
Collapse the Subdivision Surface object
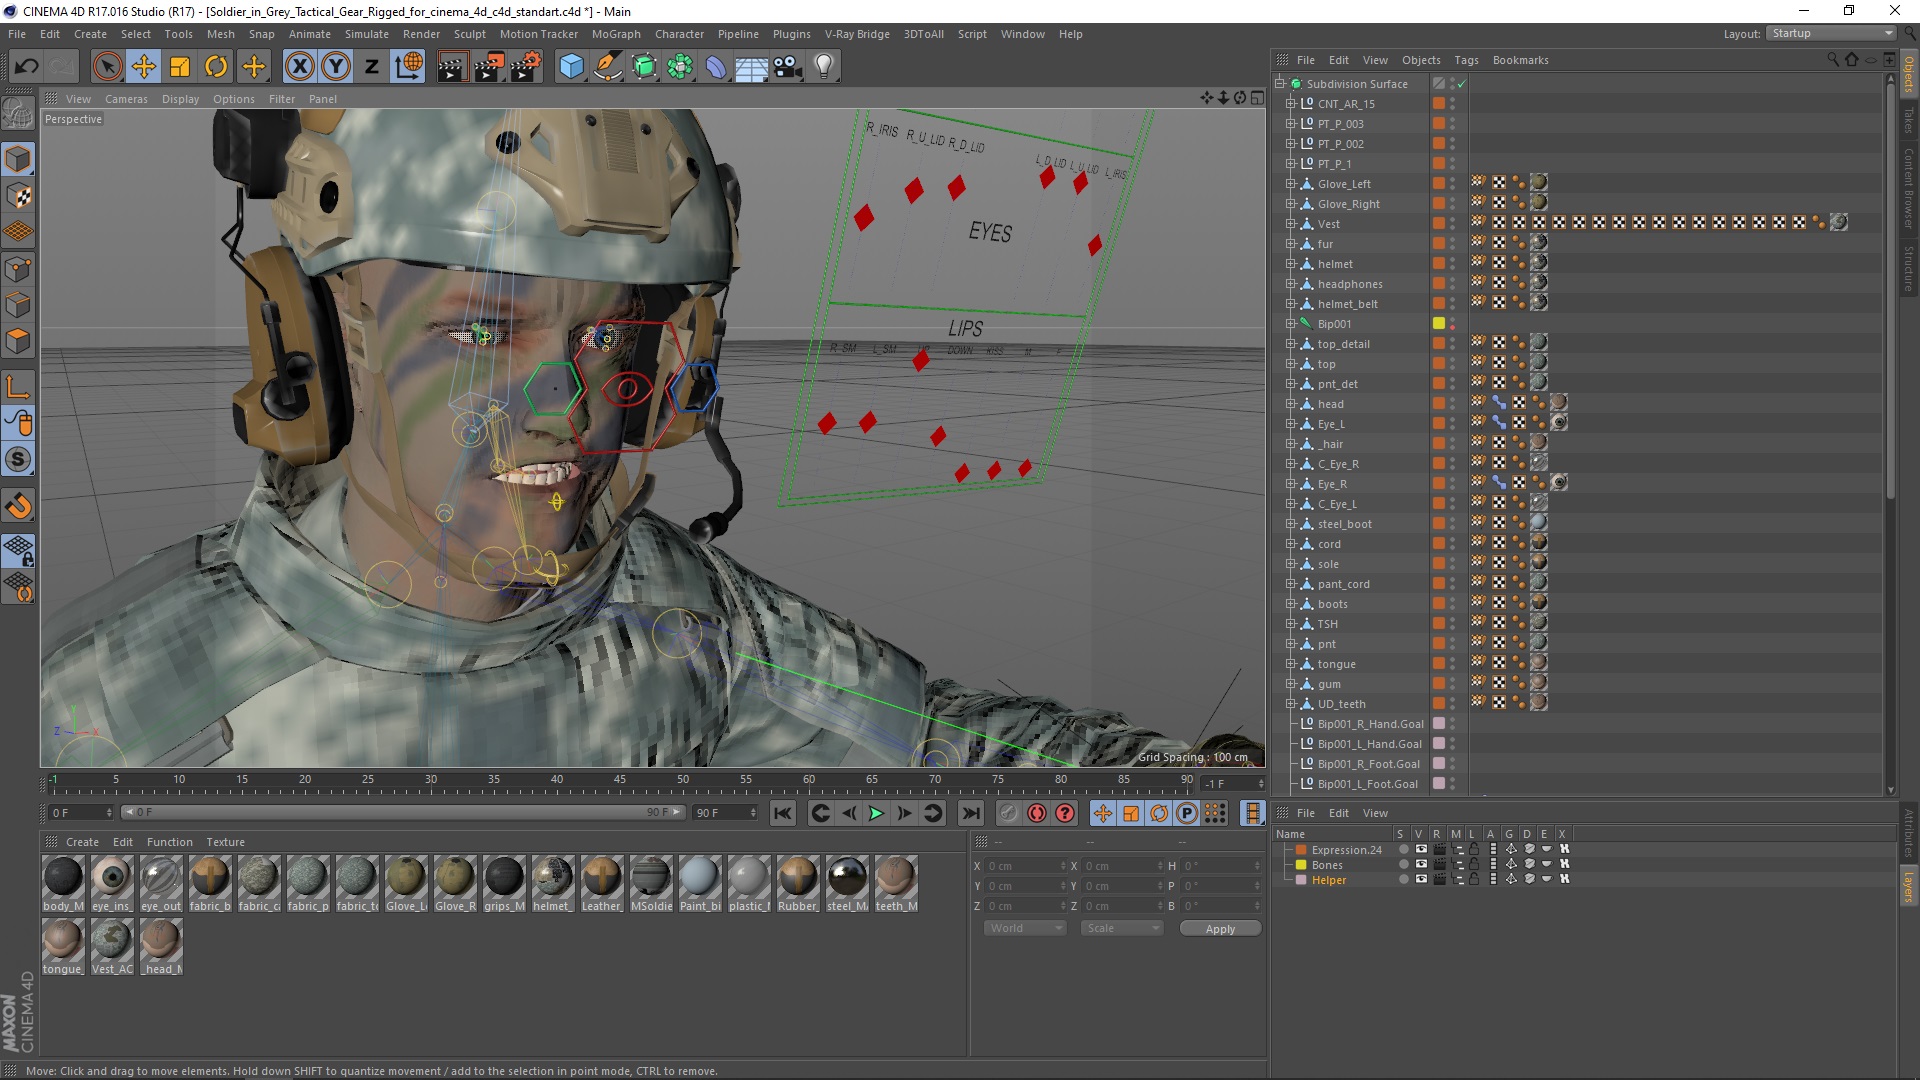(1279, 84)
